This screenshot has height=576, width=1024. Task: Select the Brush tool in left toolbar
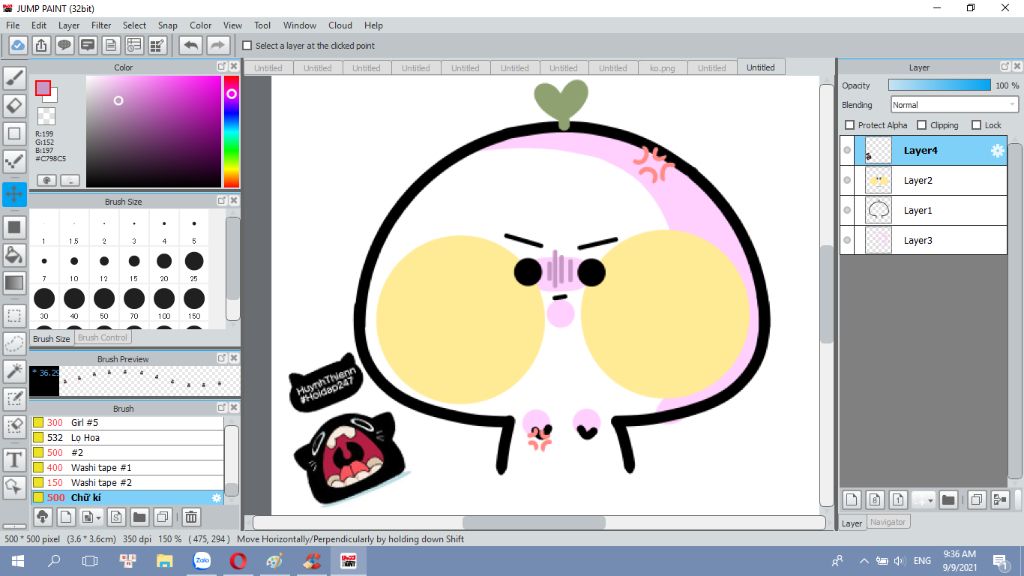(x=15, y=78)
